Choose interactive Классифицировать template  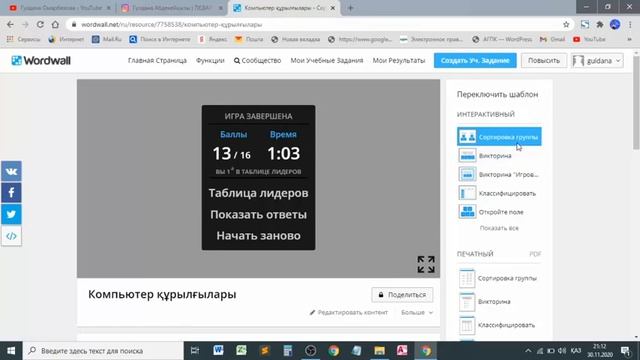(499, 193)
